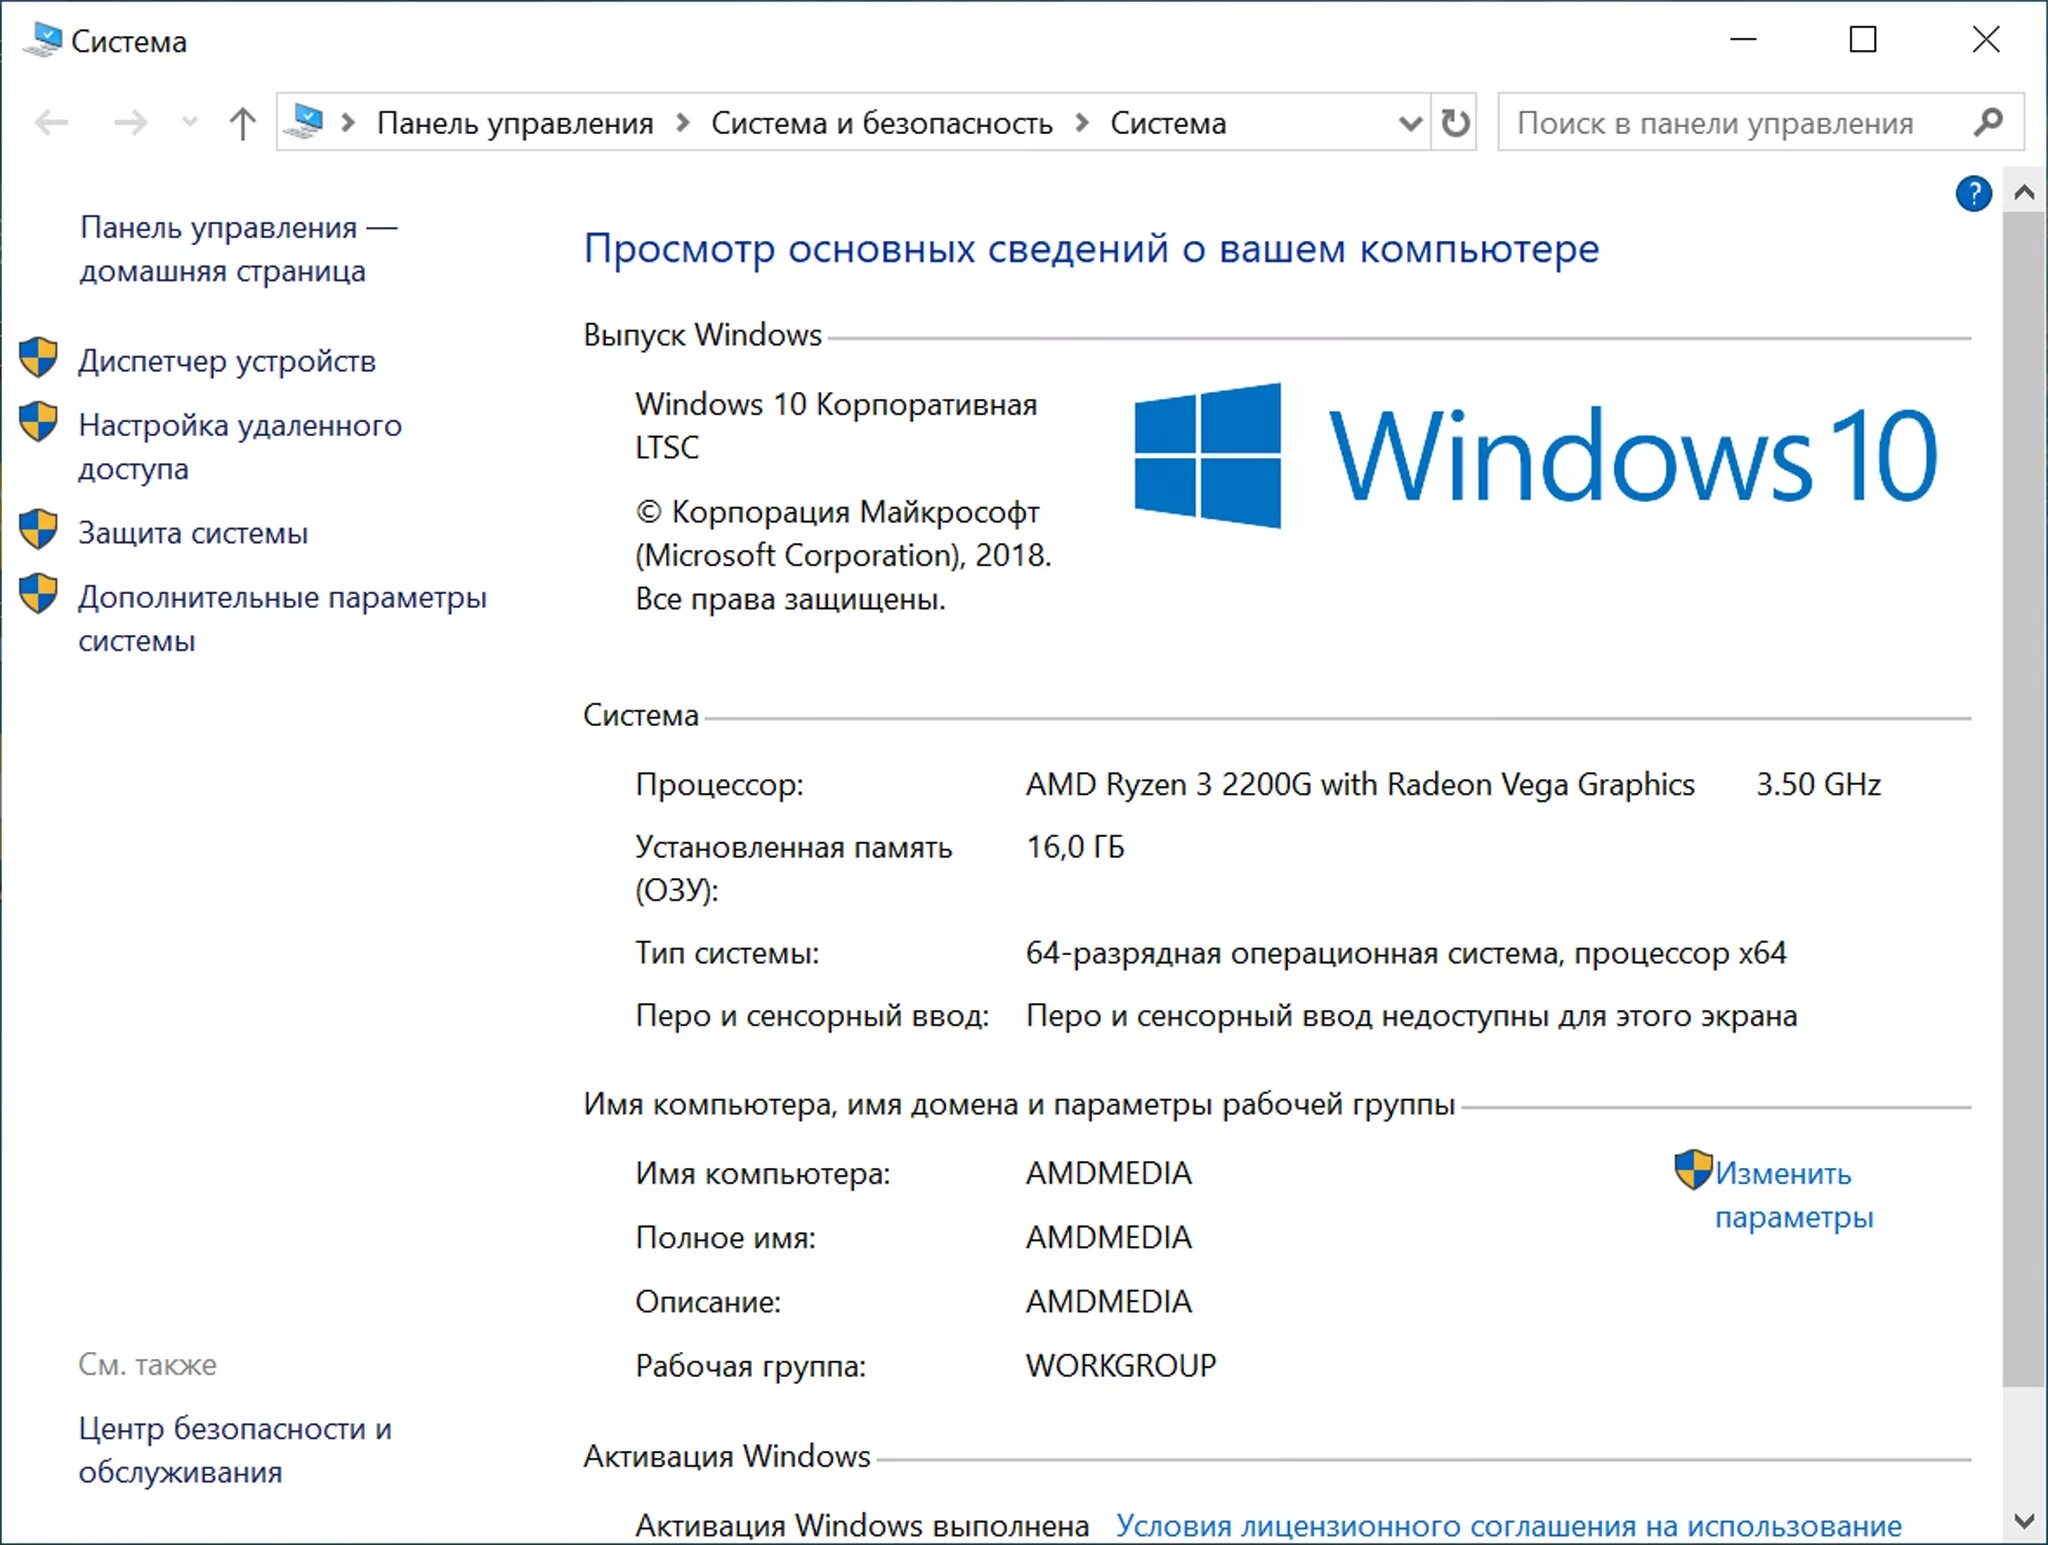Click the Back navigation arrow

coord(52,123)
